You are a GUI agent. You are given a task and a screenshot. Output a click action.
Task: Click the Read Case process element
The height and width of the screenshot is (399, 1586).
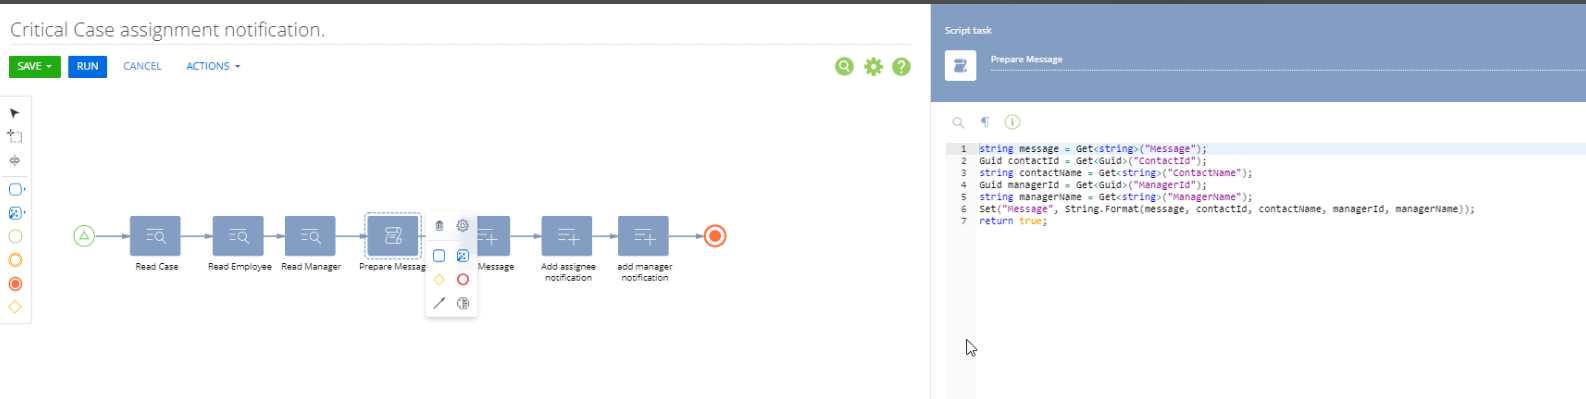coord(155,236)
